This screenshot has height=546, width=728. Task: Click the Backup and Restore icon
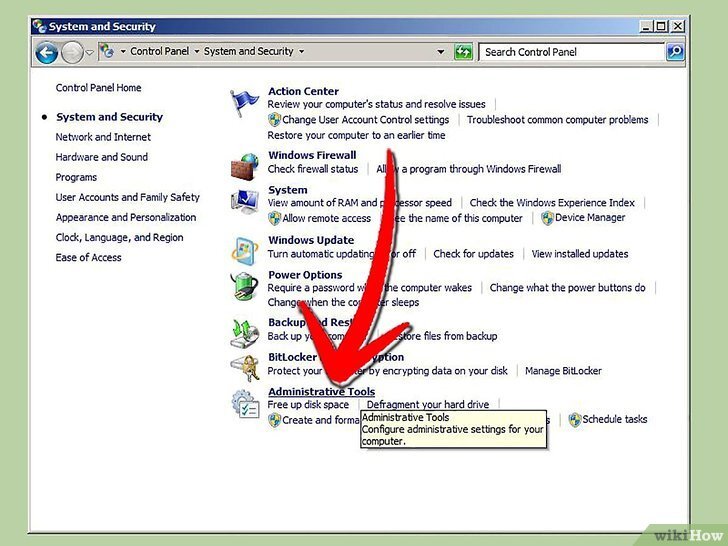pos(245,331)
